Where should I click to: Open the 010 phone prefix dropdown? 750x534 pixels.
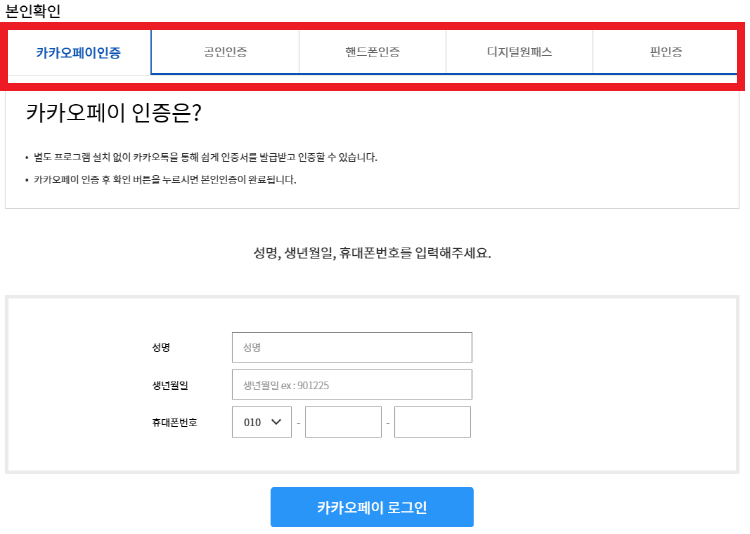point(262,422)
